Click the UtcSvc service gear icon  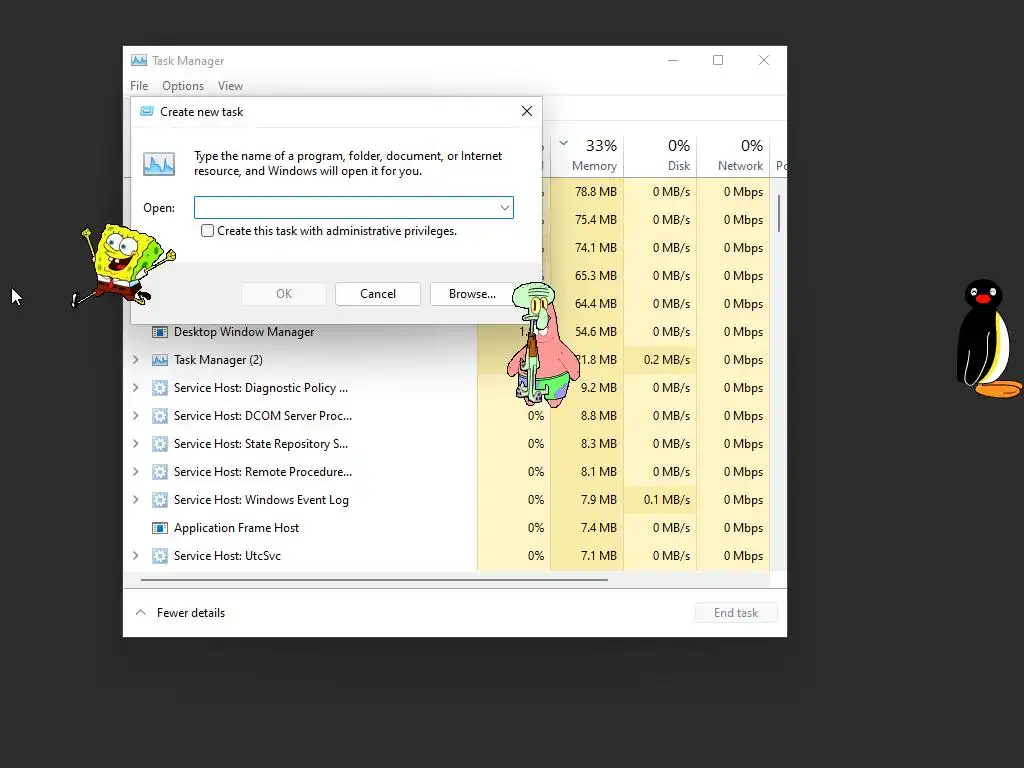159,556
